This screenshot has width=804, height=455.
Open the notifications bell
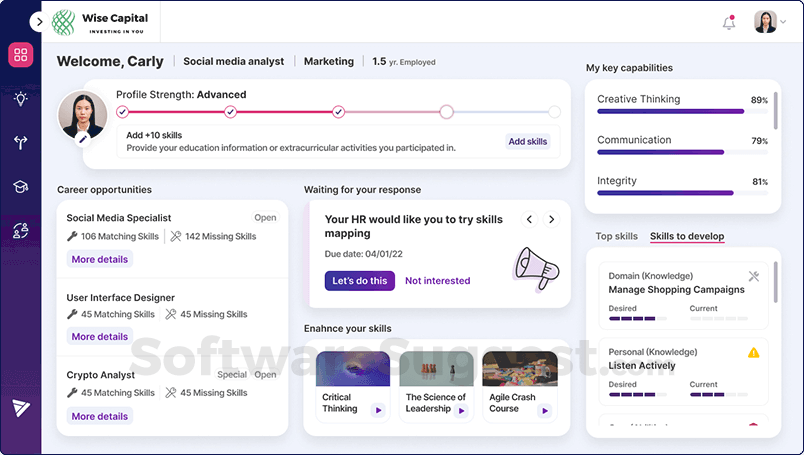coord(729,23)
